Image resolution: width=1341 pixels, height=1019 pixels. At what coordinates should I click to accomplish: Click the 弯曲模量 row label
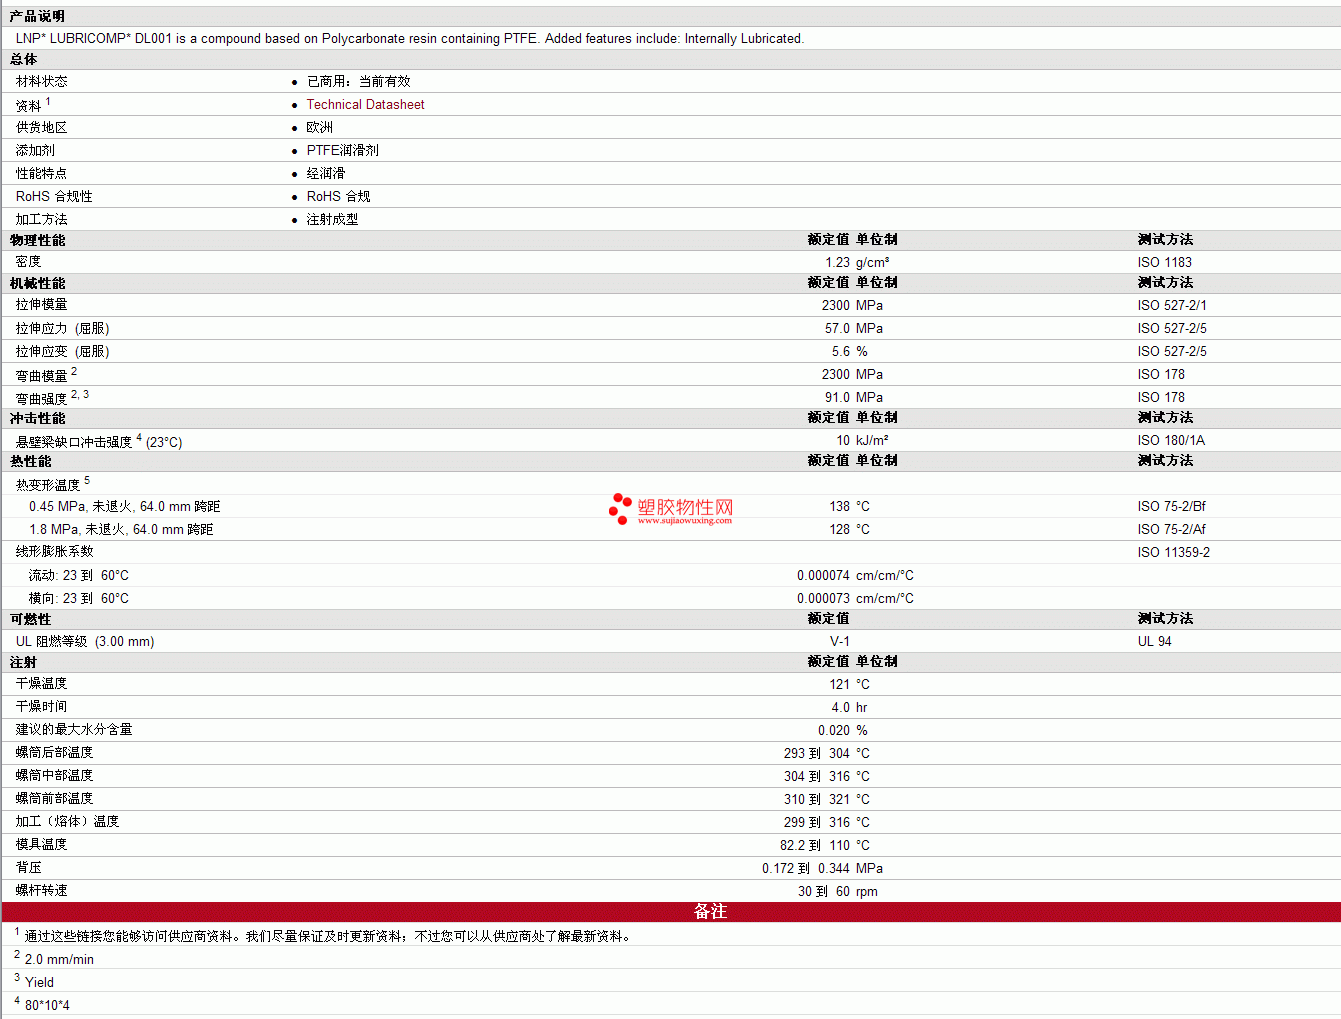(42, 375)
